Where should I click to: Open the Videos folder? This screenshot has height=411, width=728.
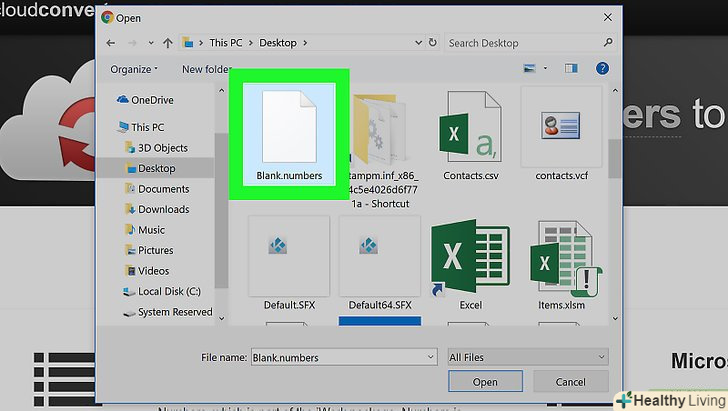147,271
